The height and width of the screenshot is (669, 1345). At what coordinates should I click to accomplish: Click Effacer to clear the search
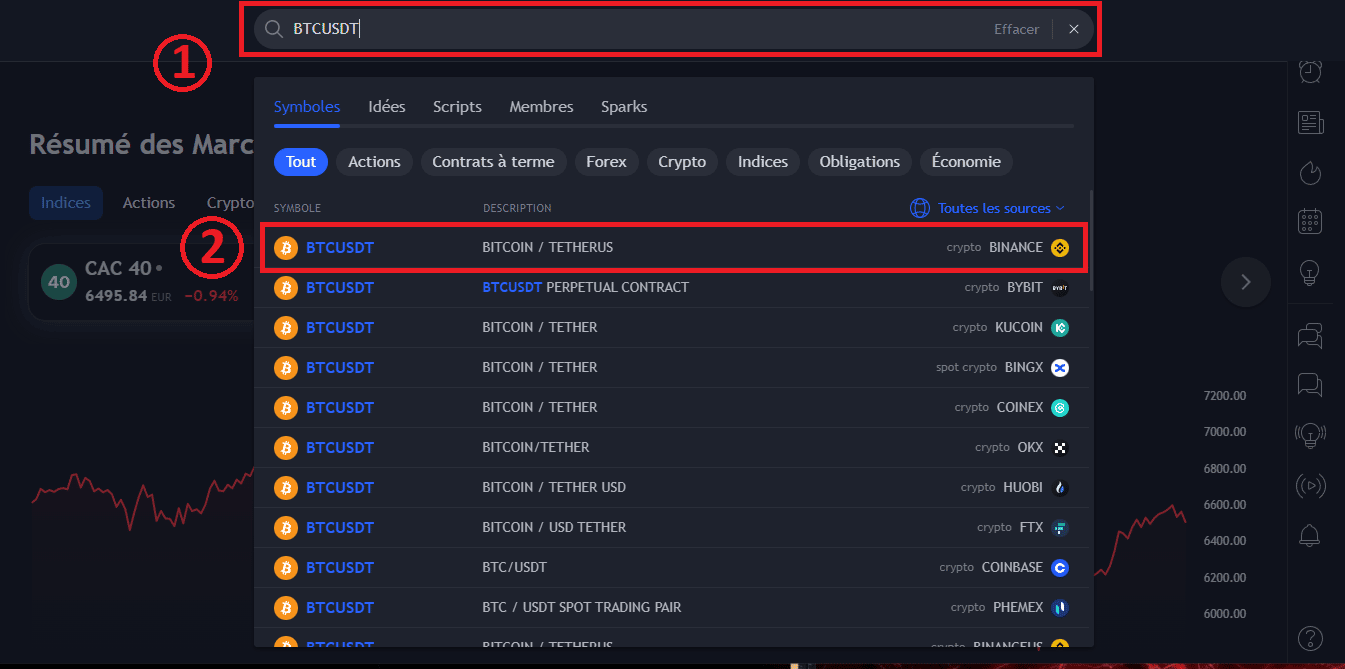point(1016,29)
